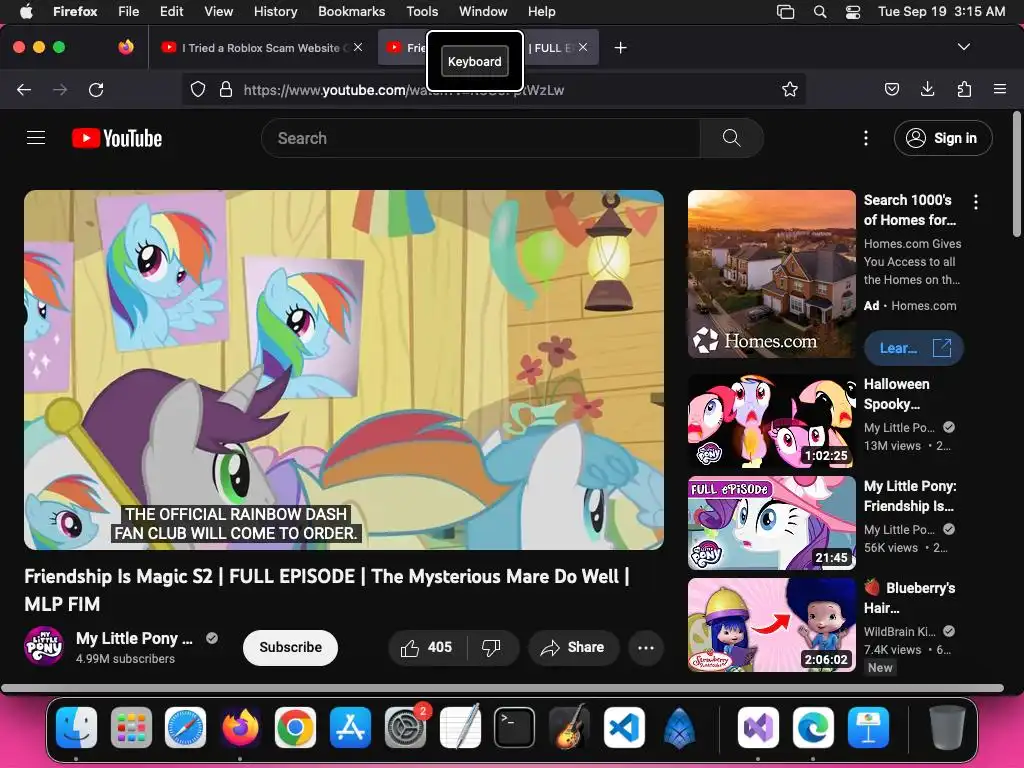Open Microsoft Edge from the Dock
This screenshot has width=1024, height=768.
[x=813, y=727]
